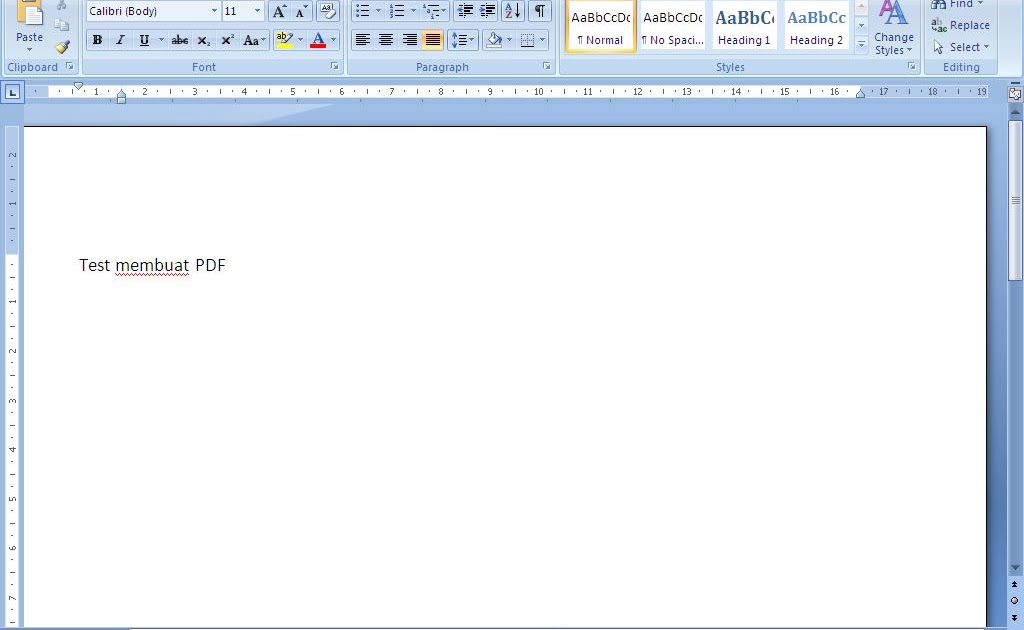Apply red font color
This screenshot has width=1024, height=630.
(x=318, y=40)
